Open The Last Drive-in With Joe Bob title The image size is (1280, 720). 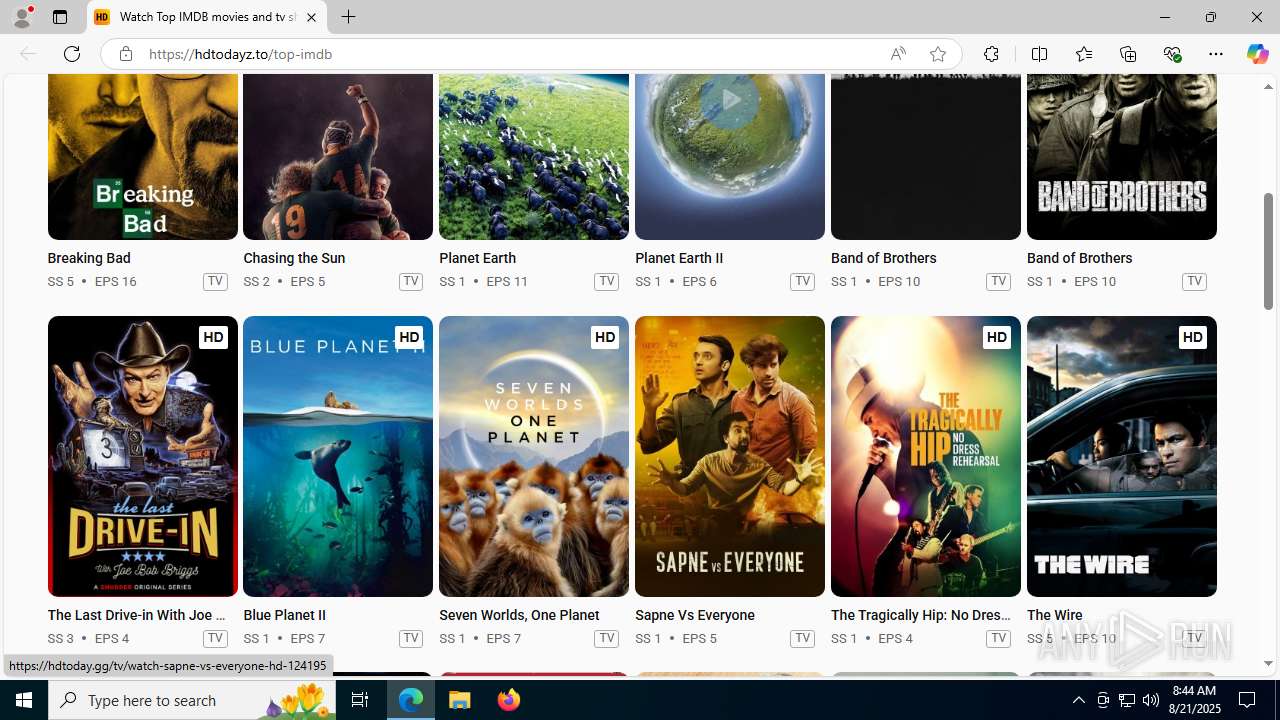(x=137, y=615)
